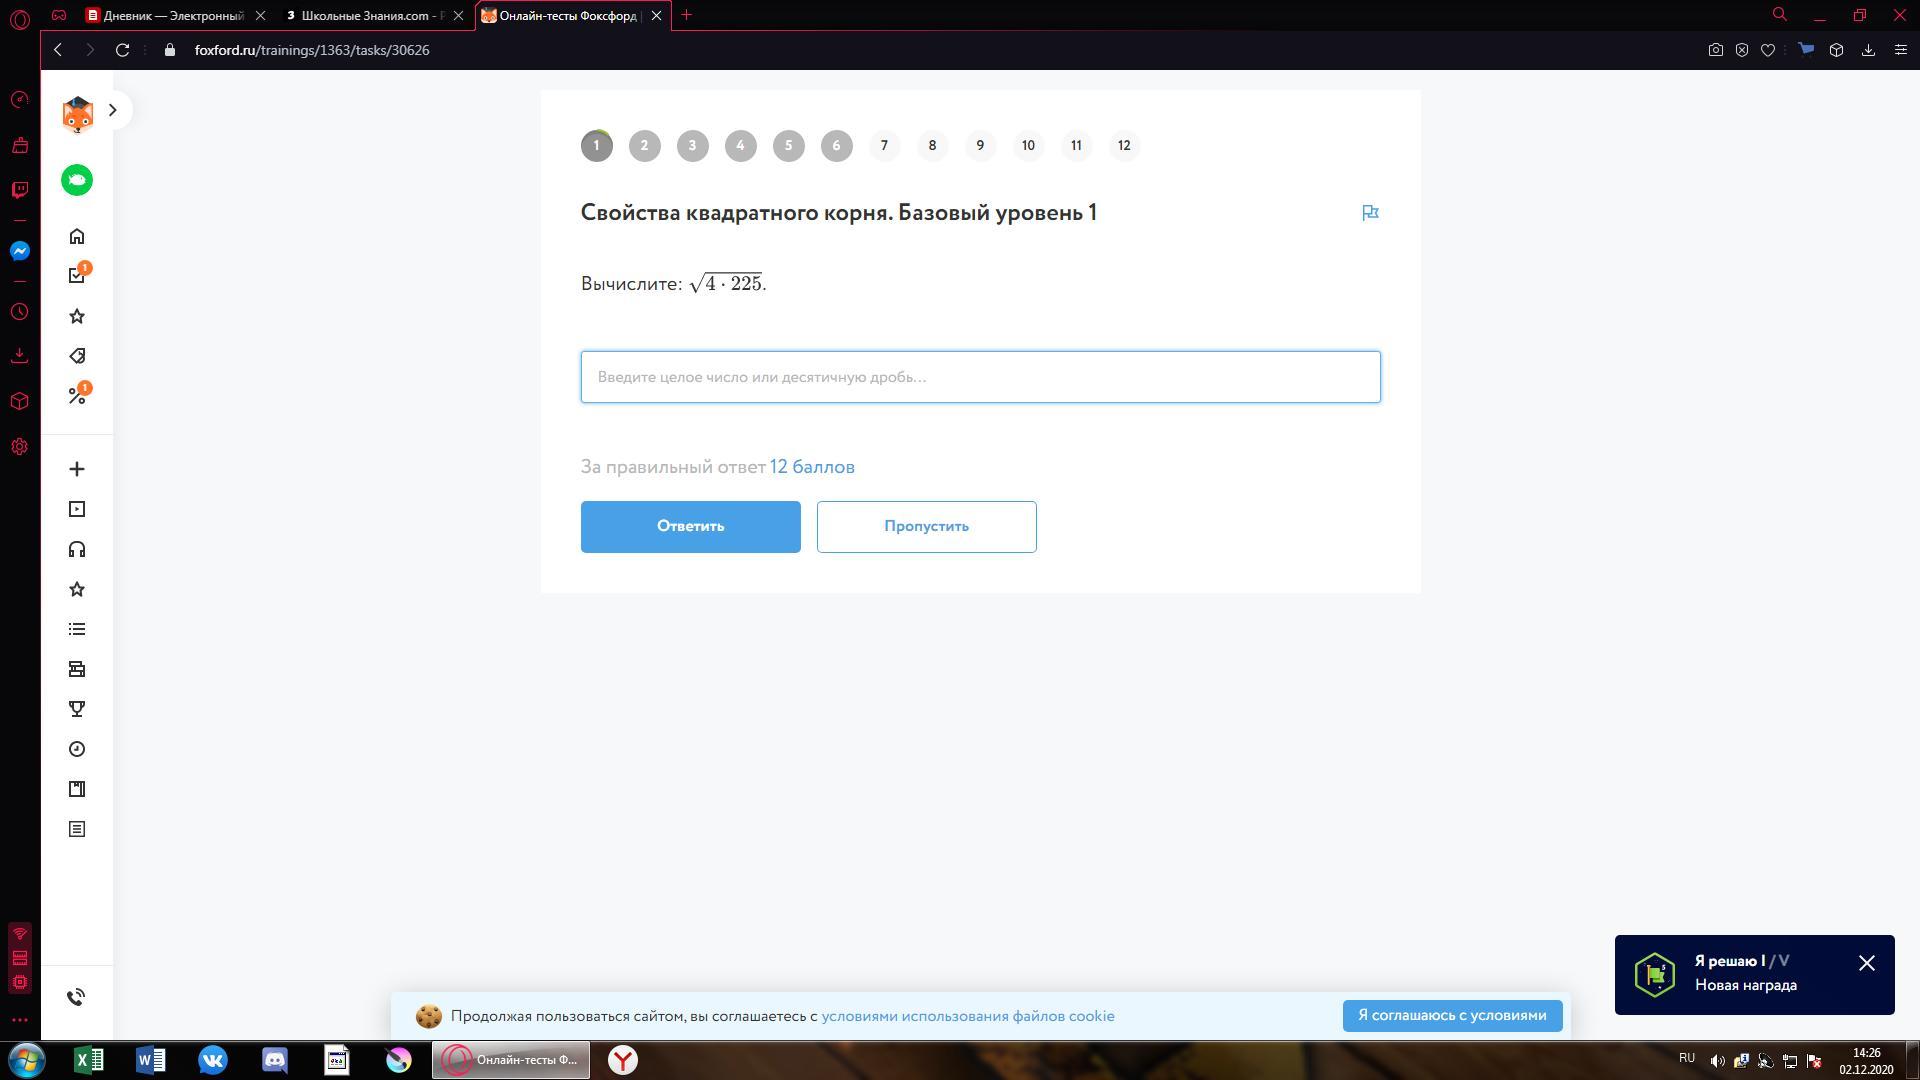Open the cookie usage conditions link
The width and height of the screenshot is (1920, 1080).
tap(967, 1016)
